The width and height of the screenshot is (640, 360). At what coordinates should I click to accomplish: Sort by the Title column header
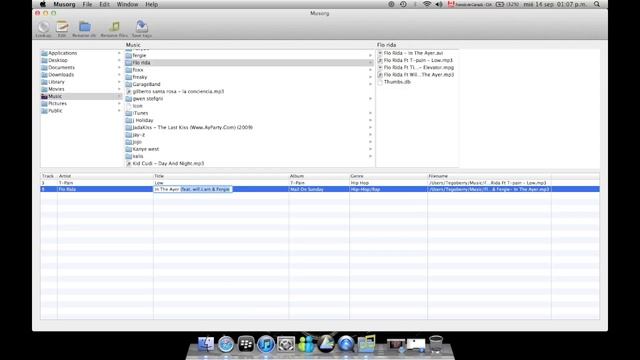(221, 176)
